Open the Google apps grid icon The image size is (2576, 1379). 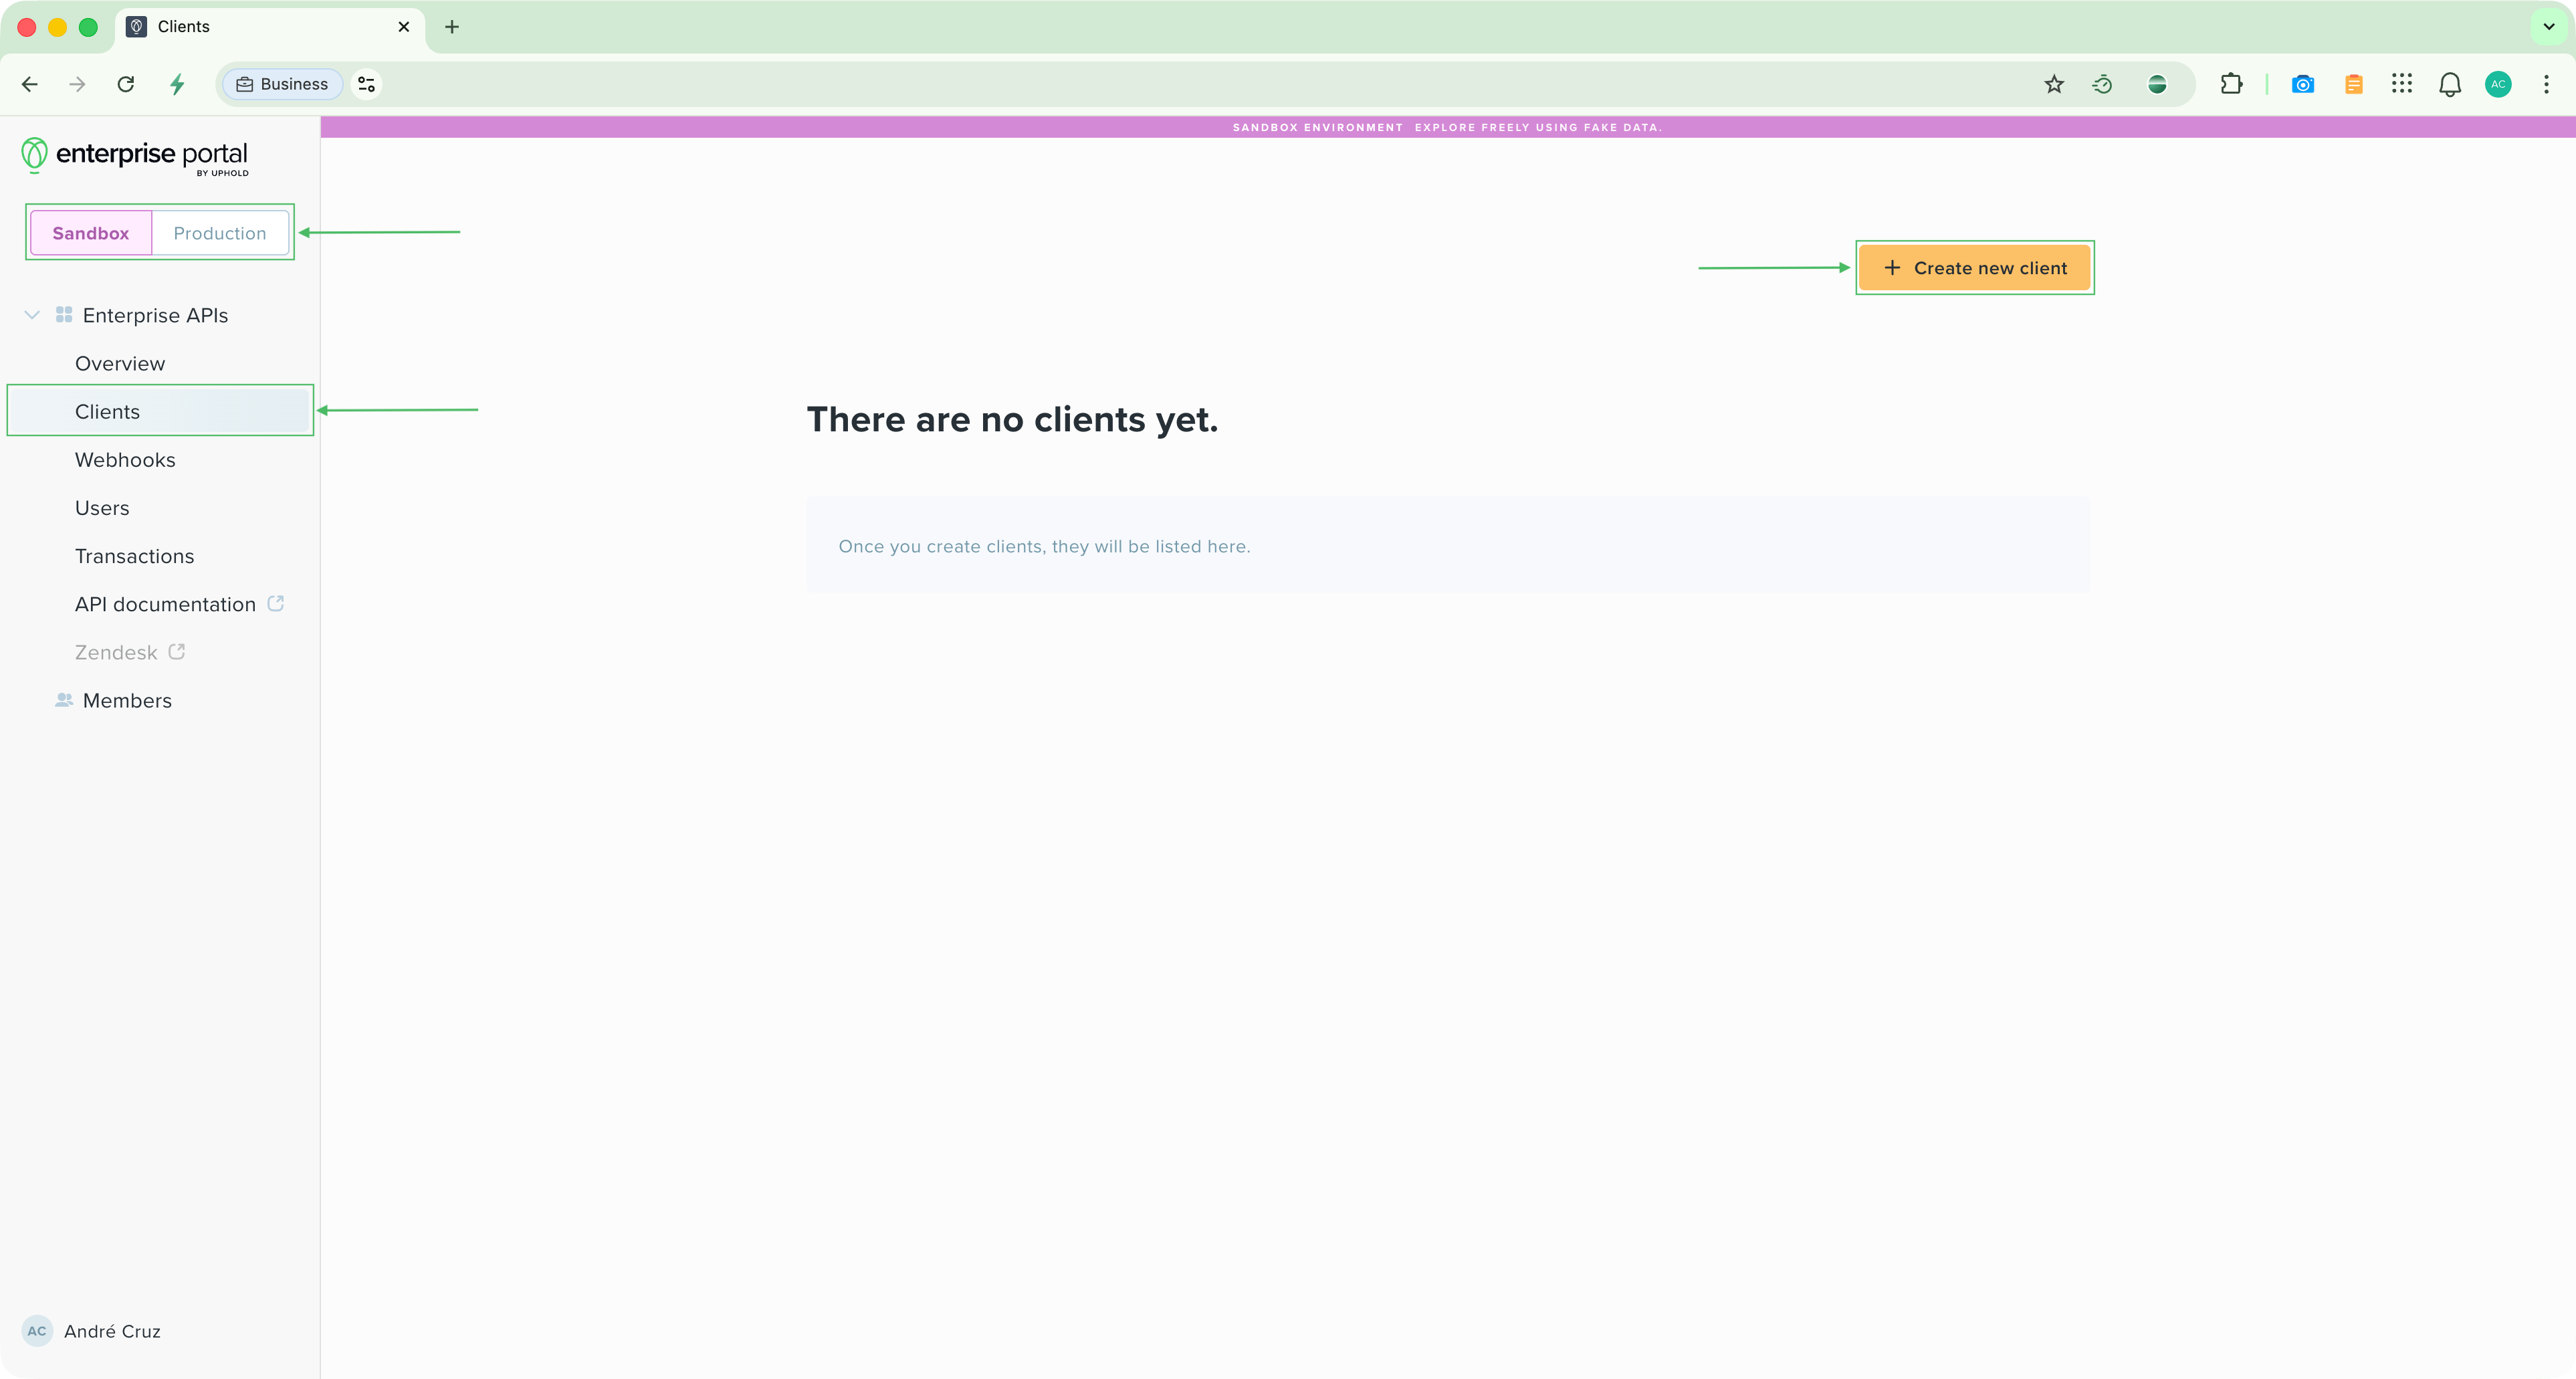(2403, 84)
